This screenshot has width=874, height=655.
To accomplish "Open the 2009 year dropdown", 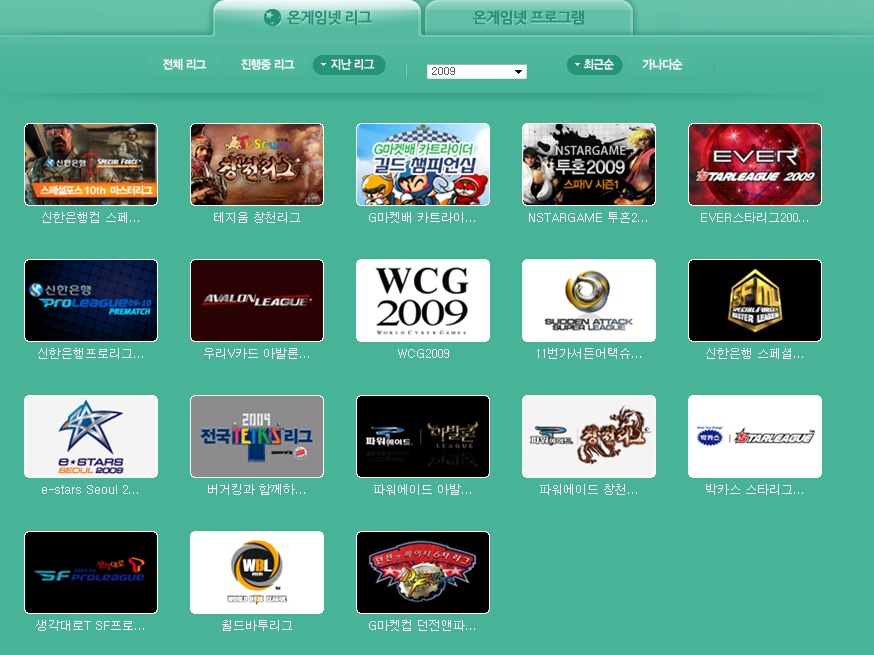I will click(x=476, y=72).
